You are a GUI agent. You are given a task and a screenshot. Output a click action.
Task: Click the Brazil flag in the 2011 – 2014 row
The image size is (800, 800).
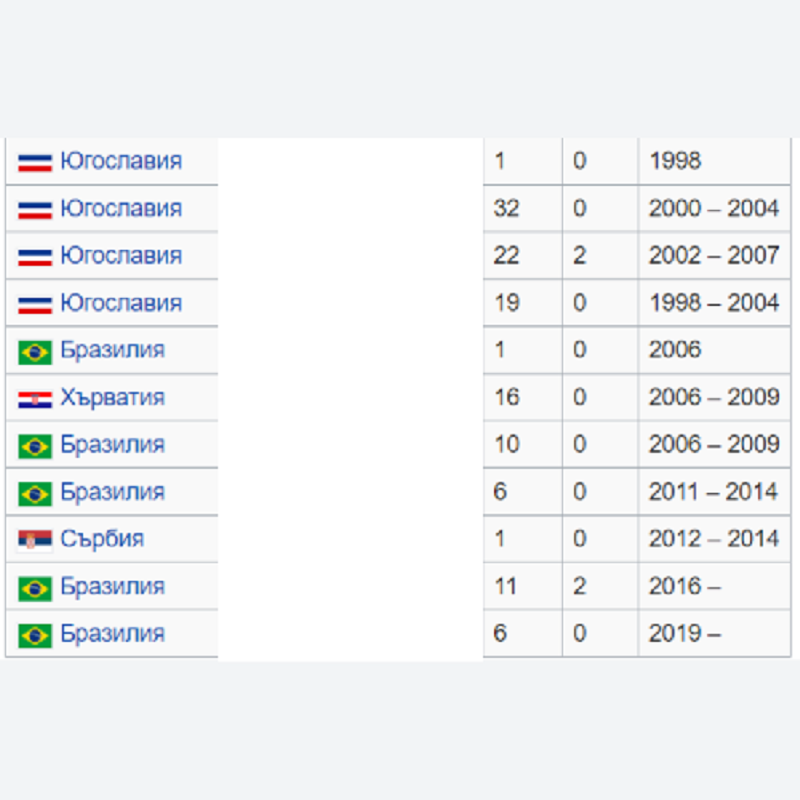[x=35, y=494]
